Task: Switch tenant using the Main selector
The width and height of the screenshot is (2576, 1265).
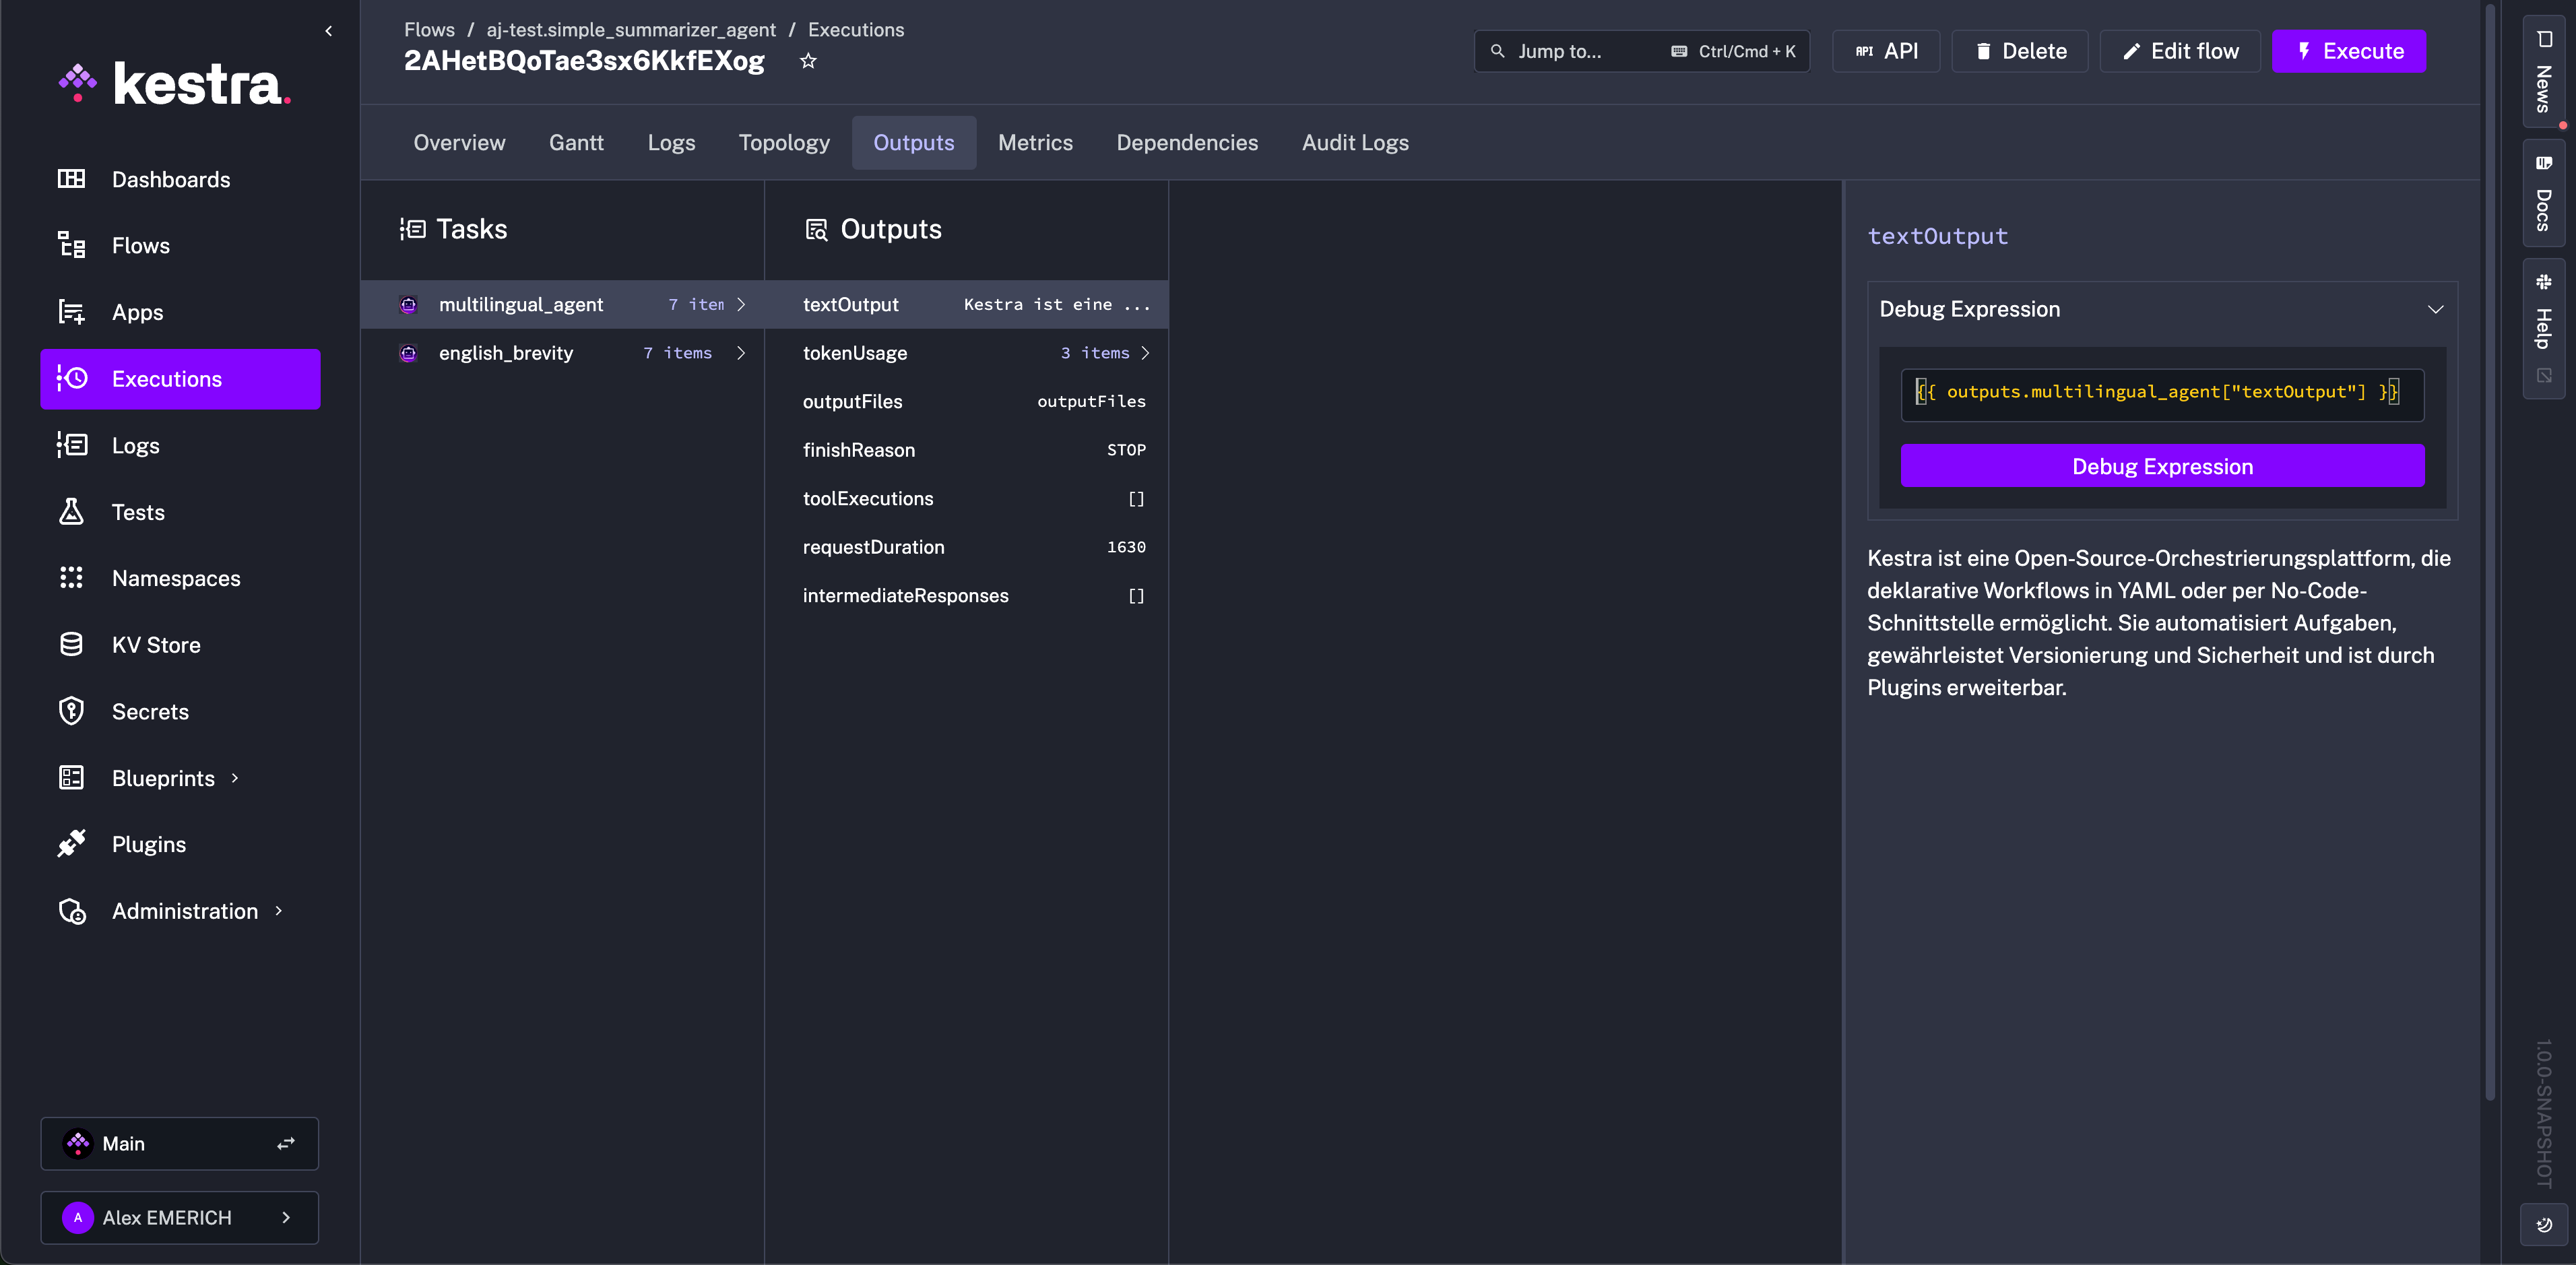Action: pyautogui.click(x=179, y=1143)
